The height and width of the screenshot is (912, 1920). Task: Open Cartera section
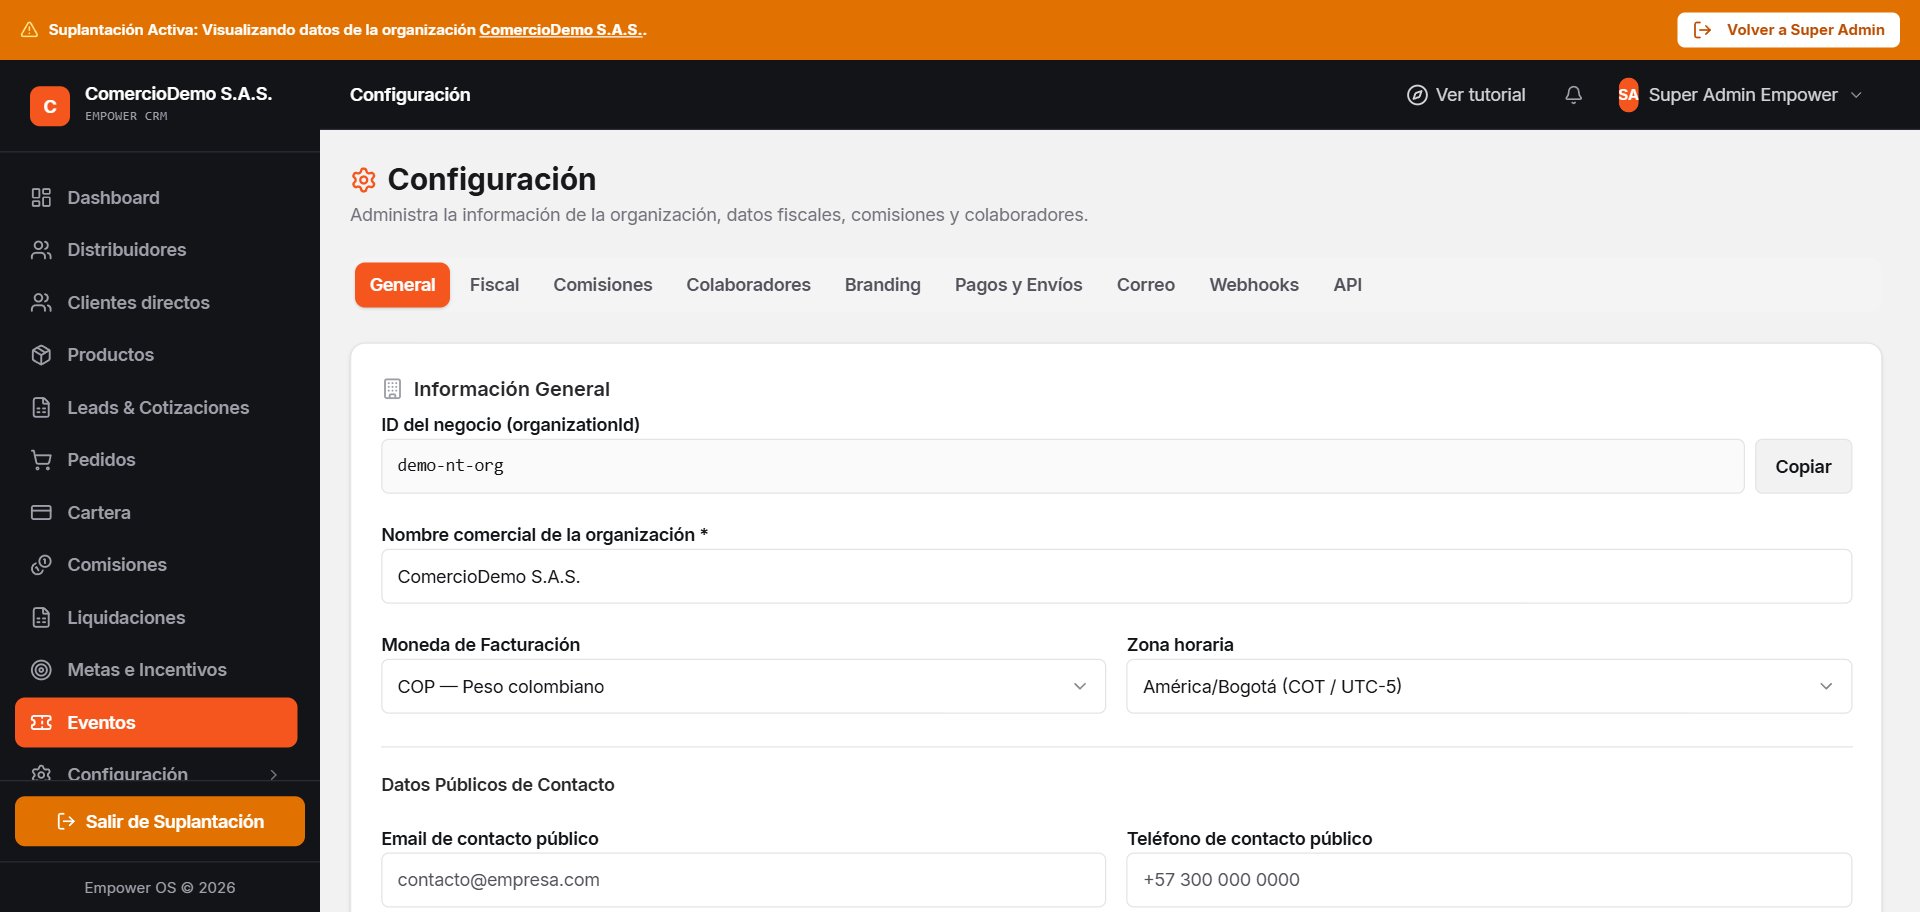pos(156,513)
